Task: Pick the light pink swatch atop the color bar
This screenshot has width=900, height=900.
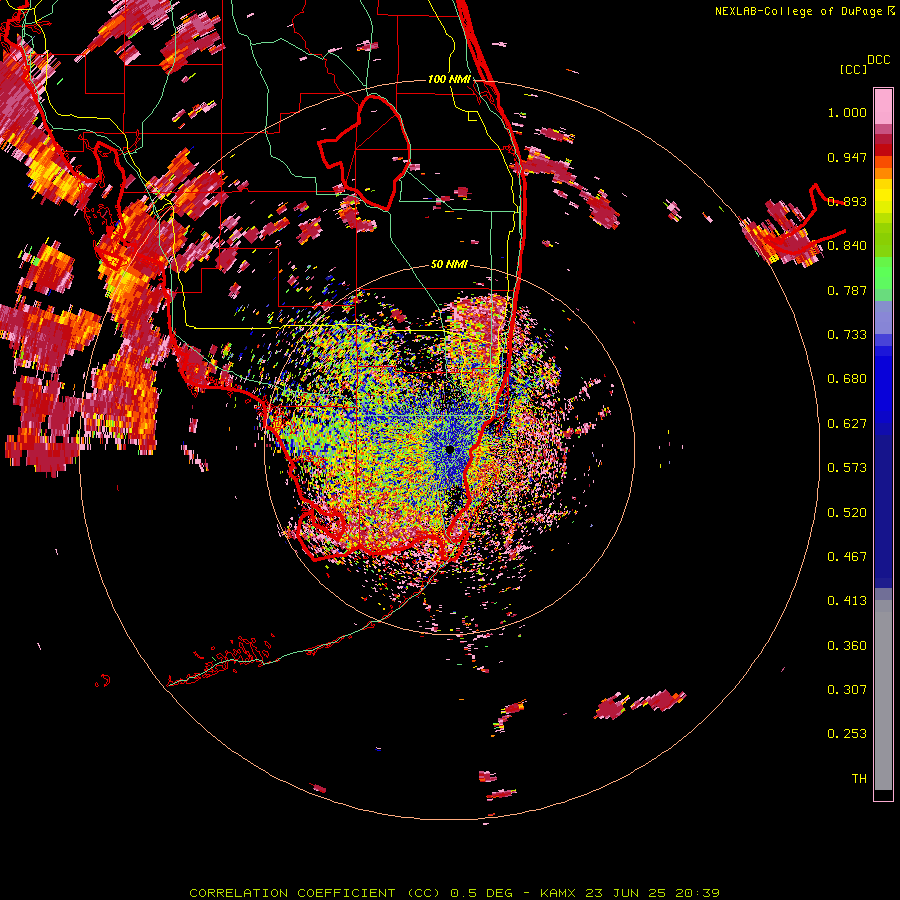Action: point(883,106)
